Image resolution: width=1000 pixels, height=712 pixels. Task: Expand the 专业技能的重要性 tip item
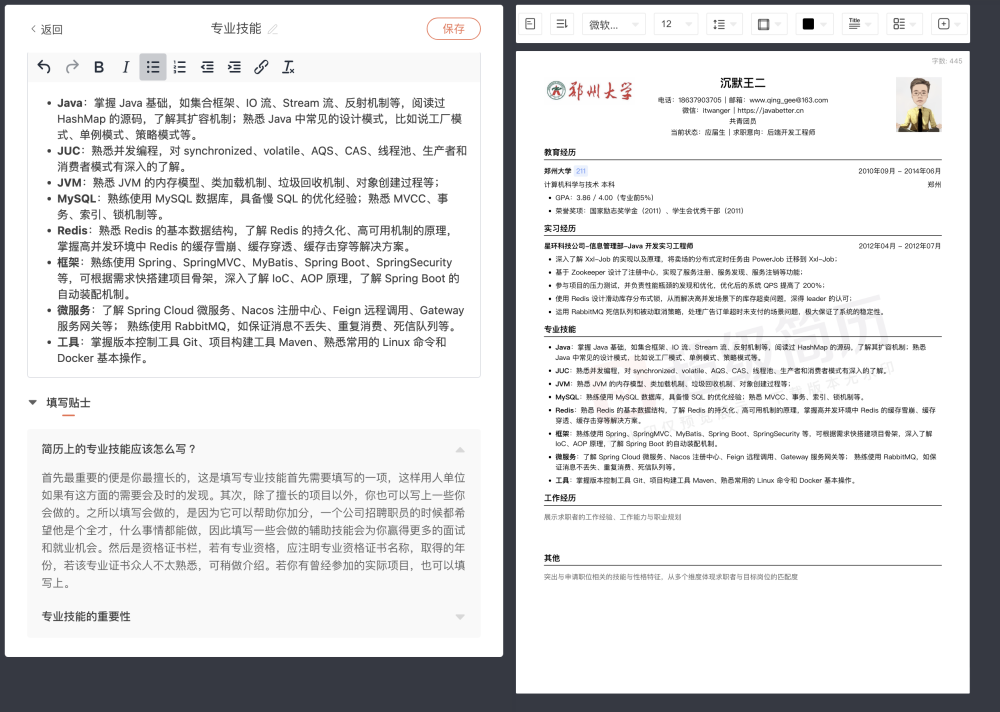[x=460, y=617]
